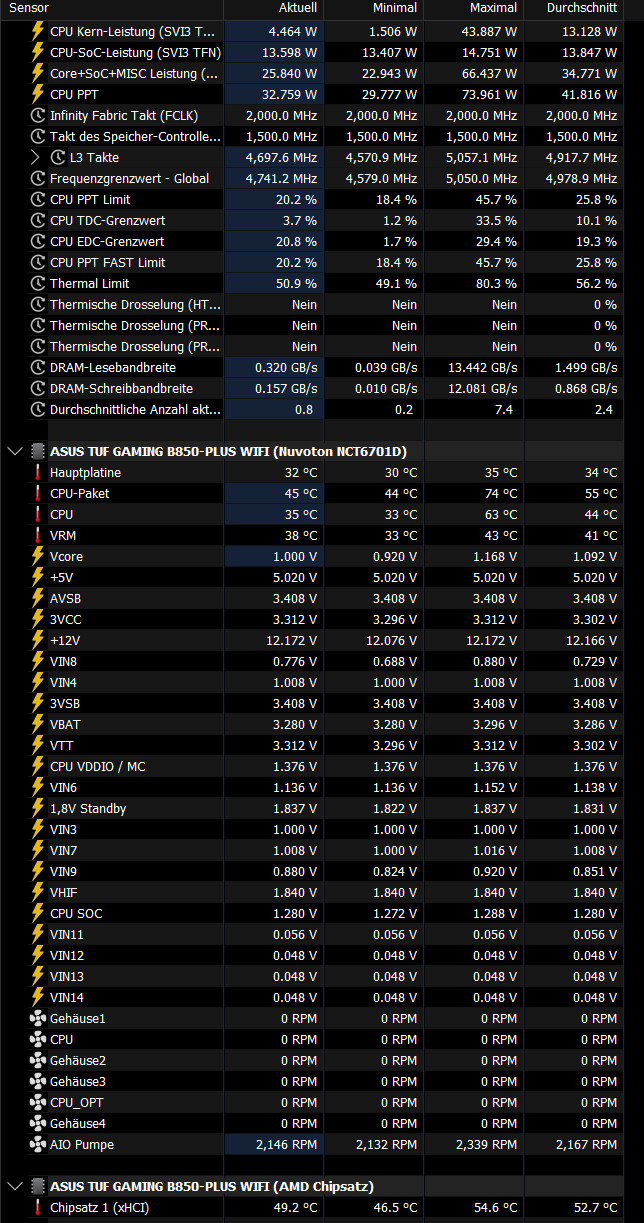Click the clock icon next to Infinity Fabric Takt

tap(38, 115)
